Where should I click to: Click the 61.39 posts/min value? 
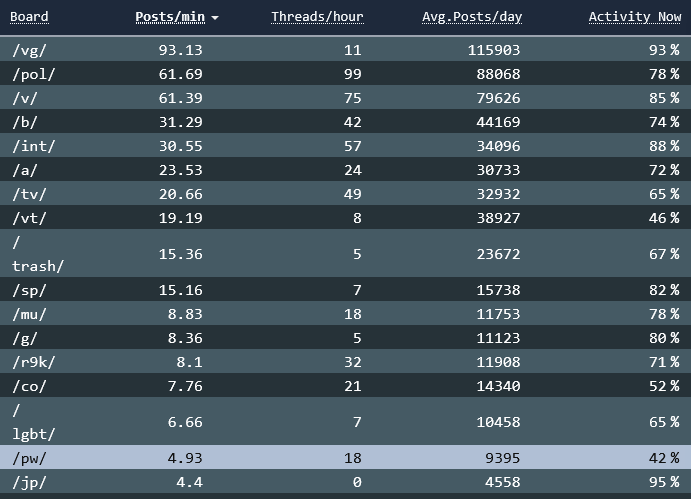181,98
